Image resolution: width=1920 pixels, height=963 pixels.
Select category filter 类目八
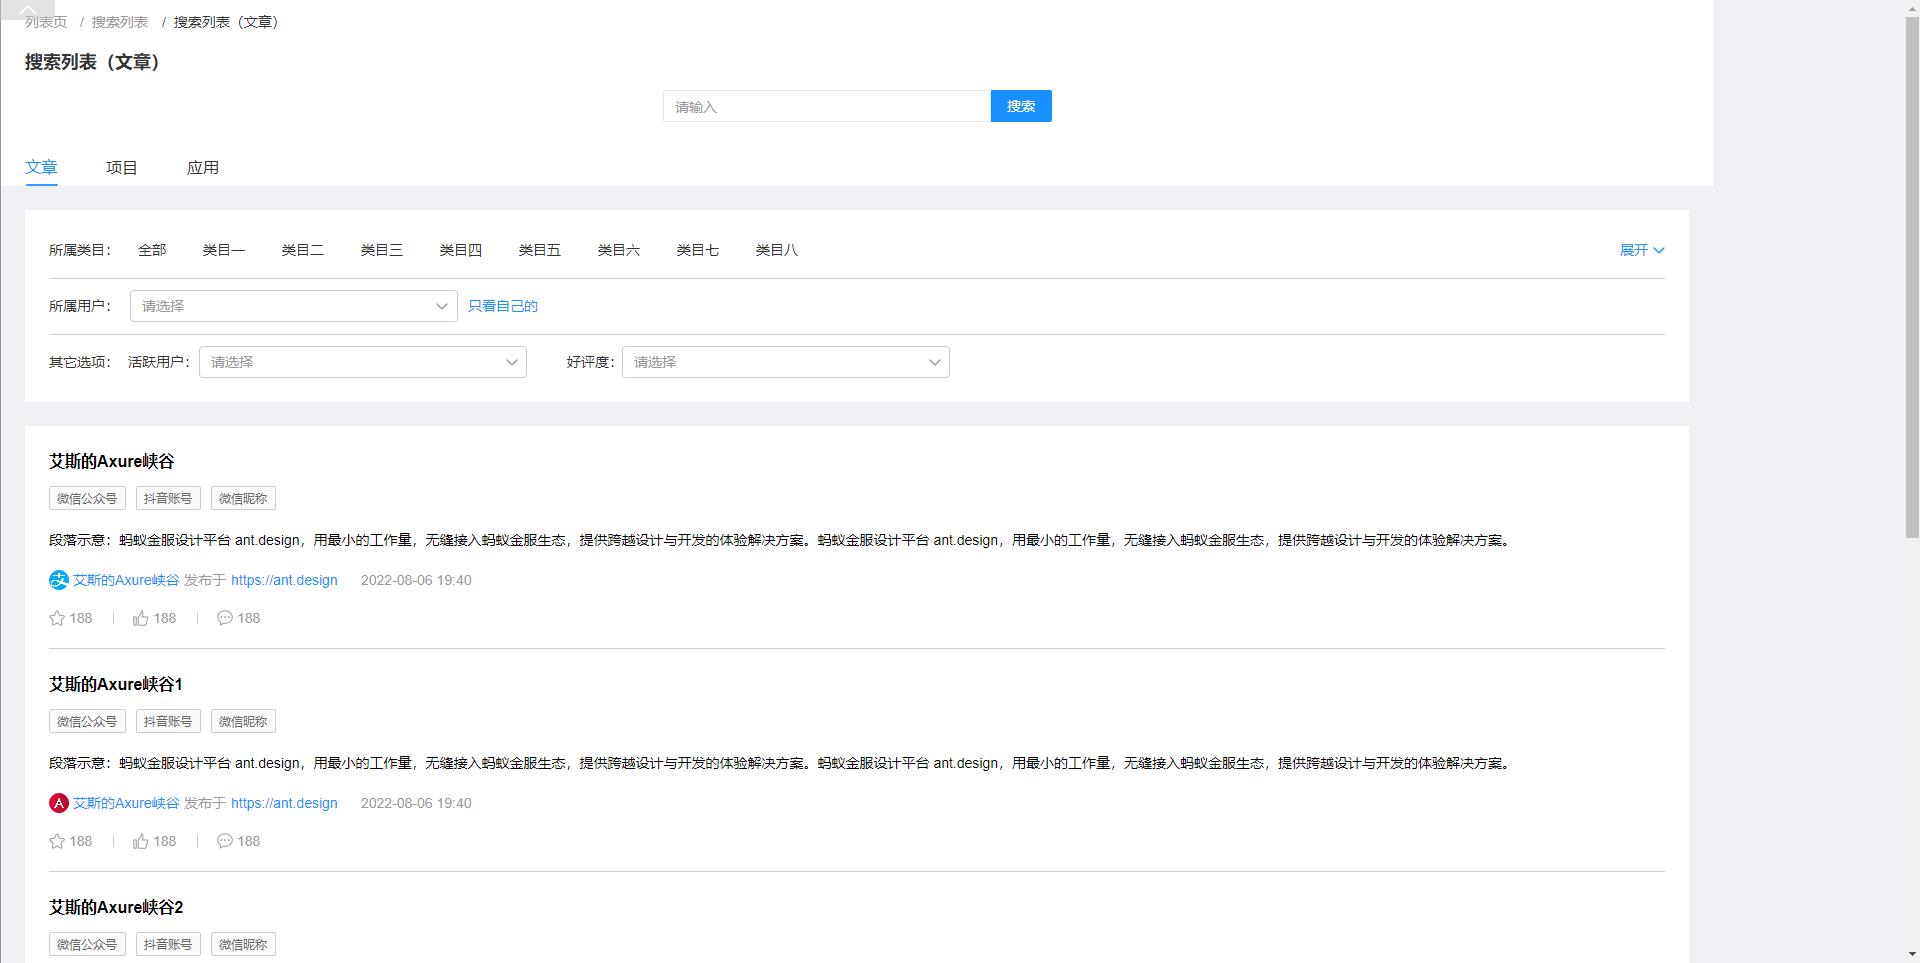777,250
